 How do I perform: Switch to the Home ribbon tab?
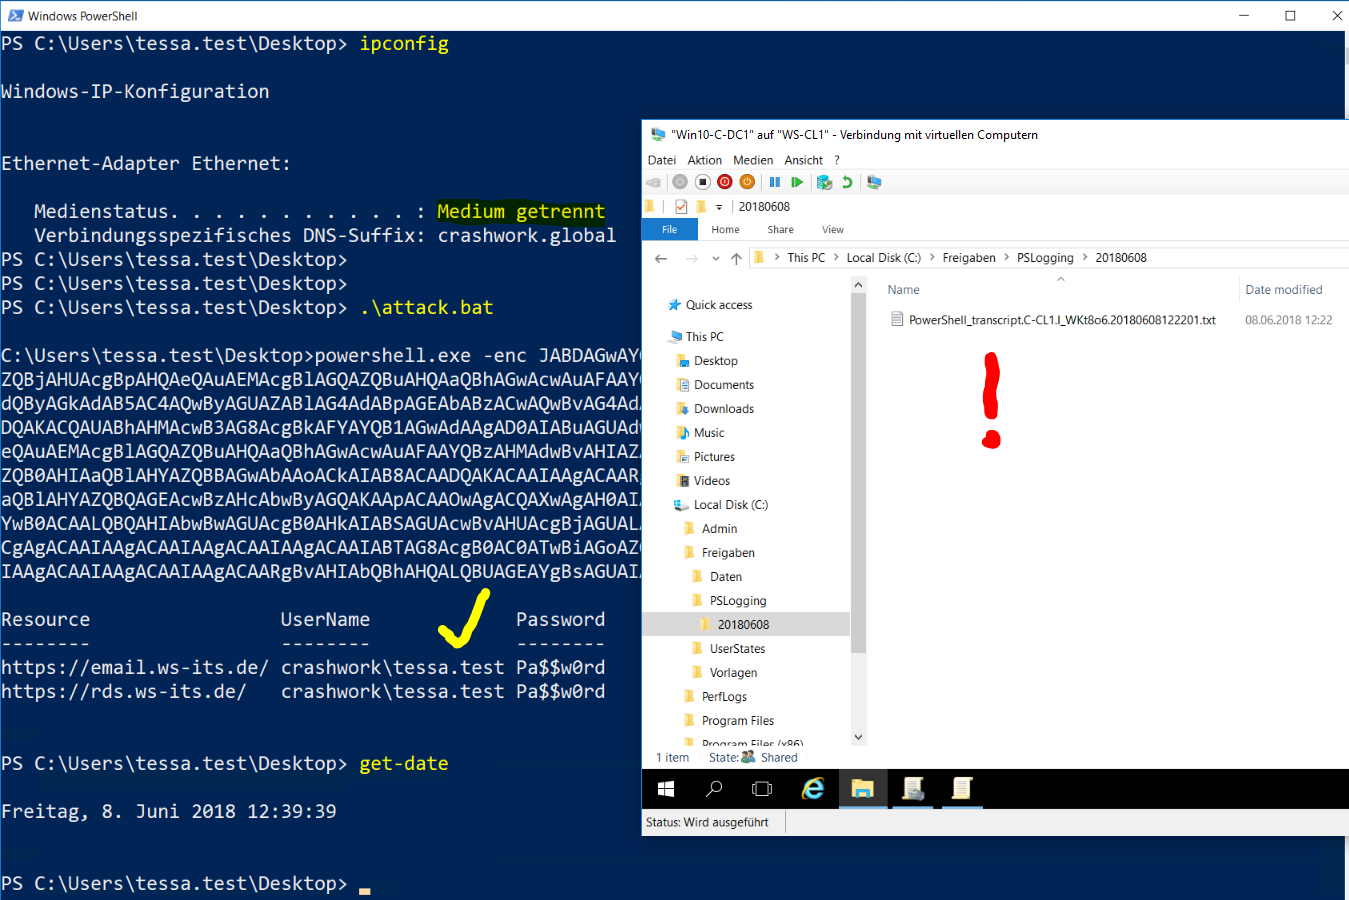725,230
